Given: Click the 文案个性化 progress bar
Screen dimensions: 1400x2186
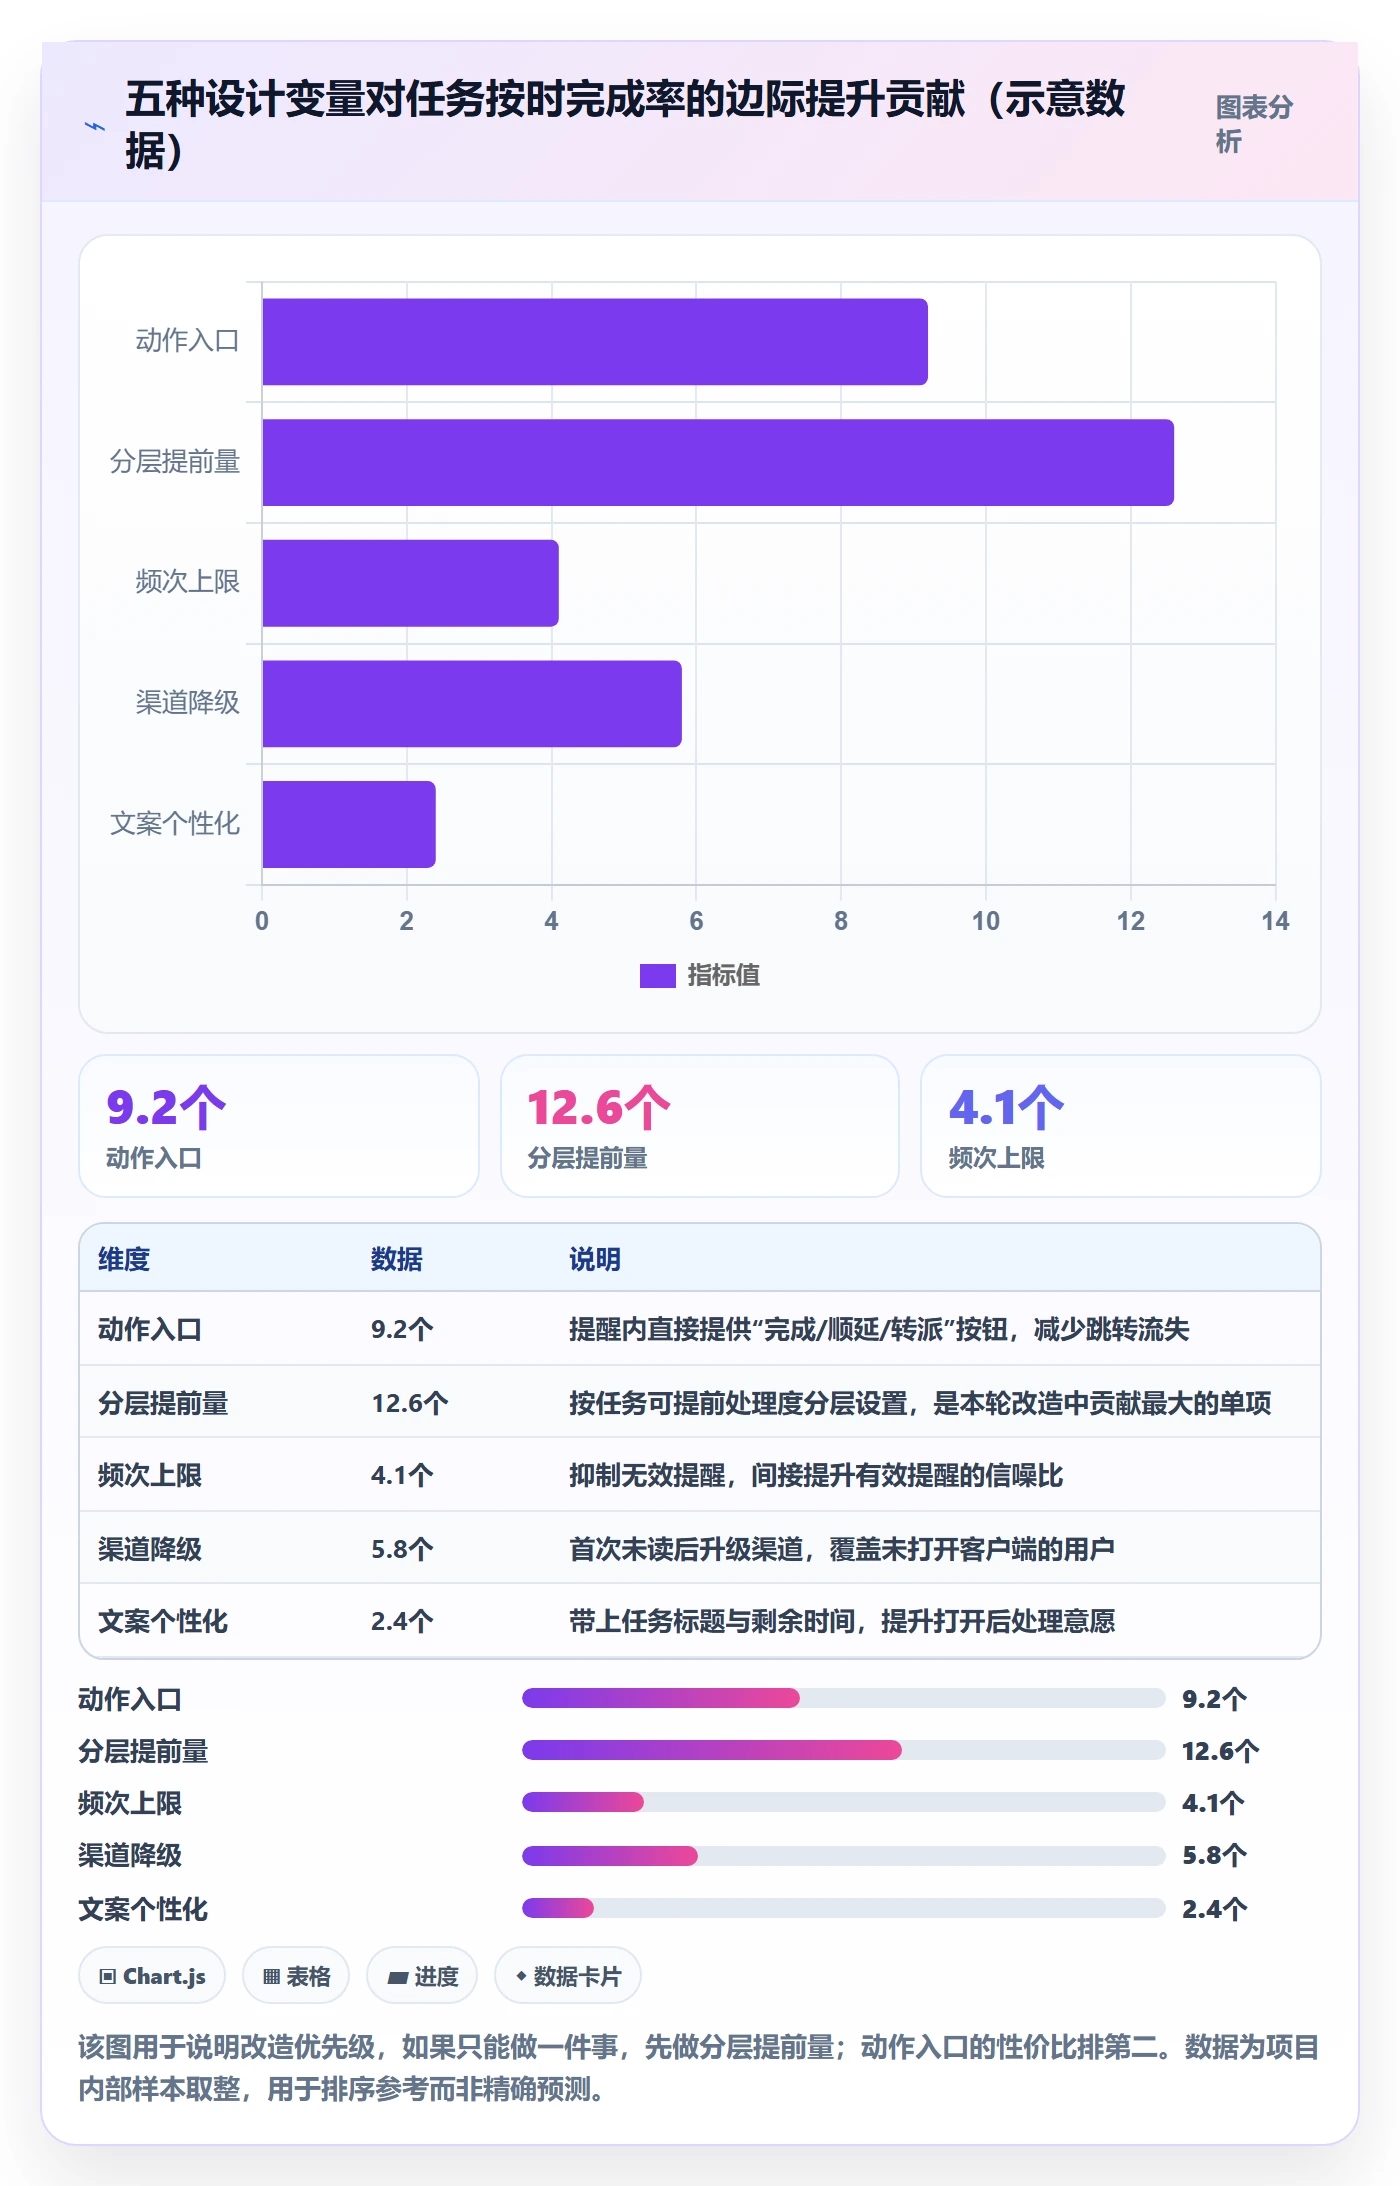Looking at the screenshot, I should (843, 1908).
